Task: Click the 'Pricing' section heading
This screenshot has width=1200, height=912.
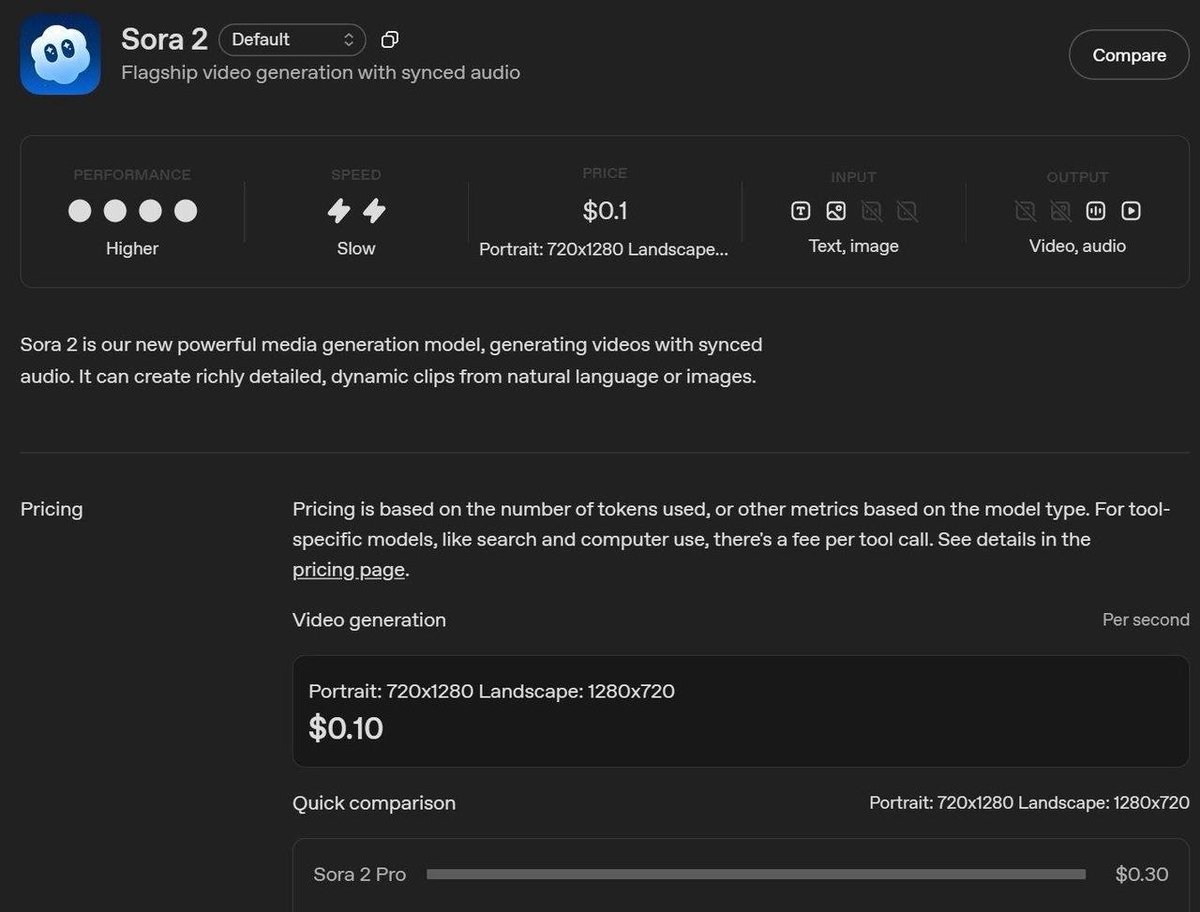Action: [x=51, y=509]
